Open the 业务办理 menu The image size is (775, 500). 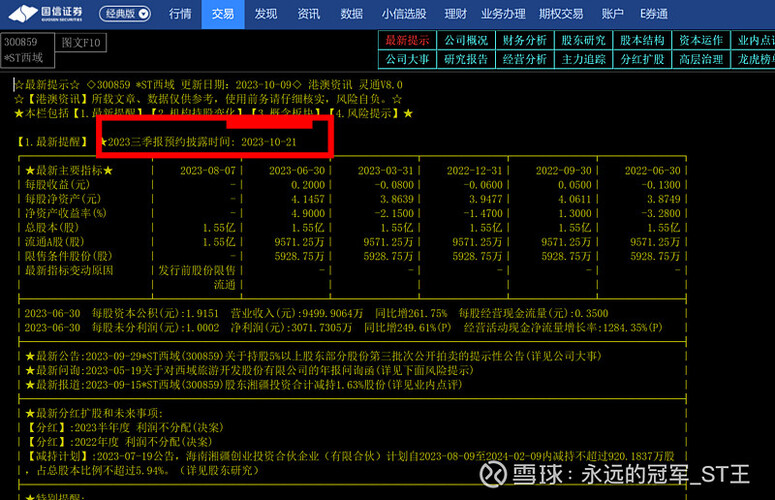[x=503, y=14]
